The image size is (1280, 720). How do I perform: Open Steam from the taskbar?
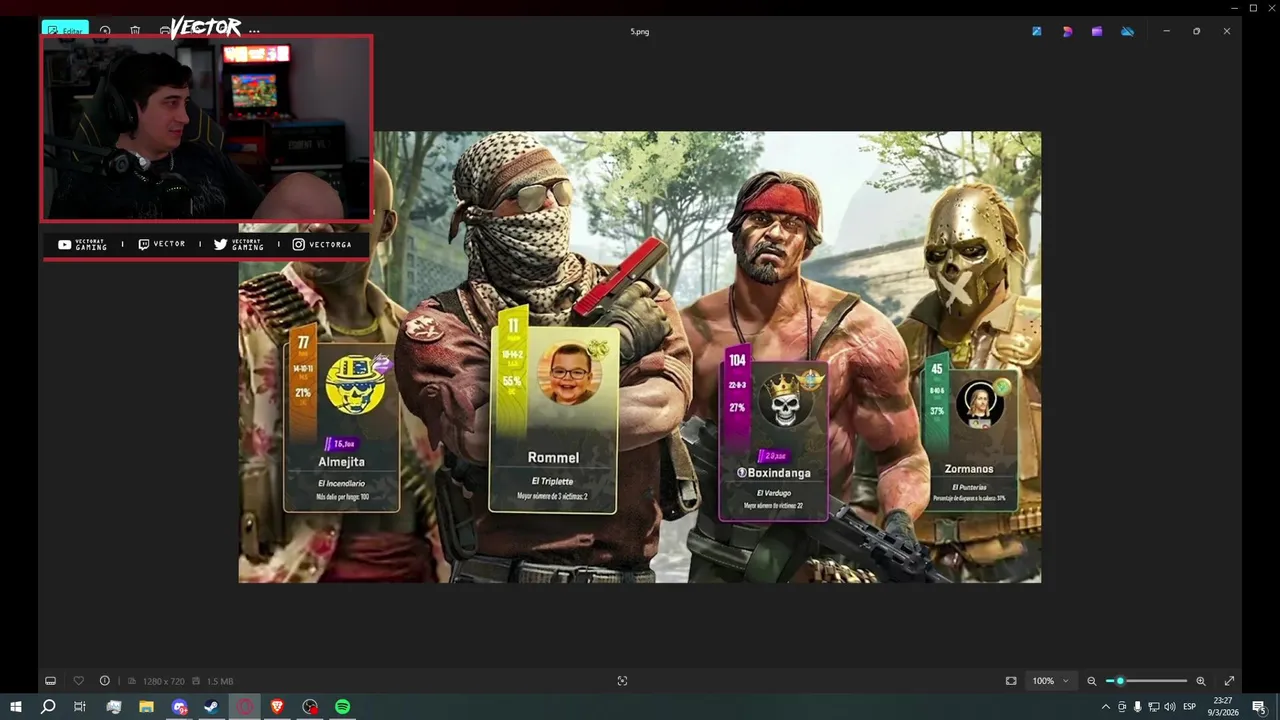(x=211, y=707)
